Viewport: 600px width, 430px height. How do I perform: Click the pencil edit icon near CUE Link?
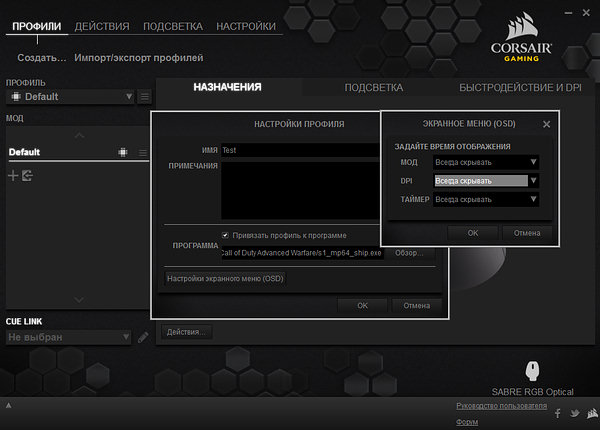pyautogui.click(x=144, y=337)
